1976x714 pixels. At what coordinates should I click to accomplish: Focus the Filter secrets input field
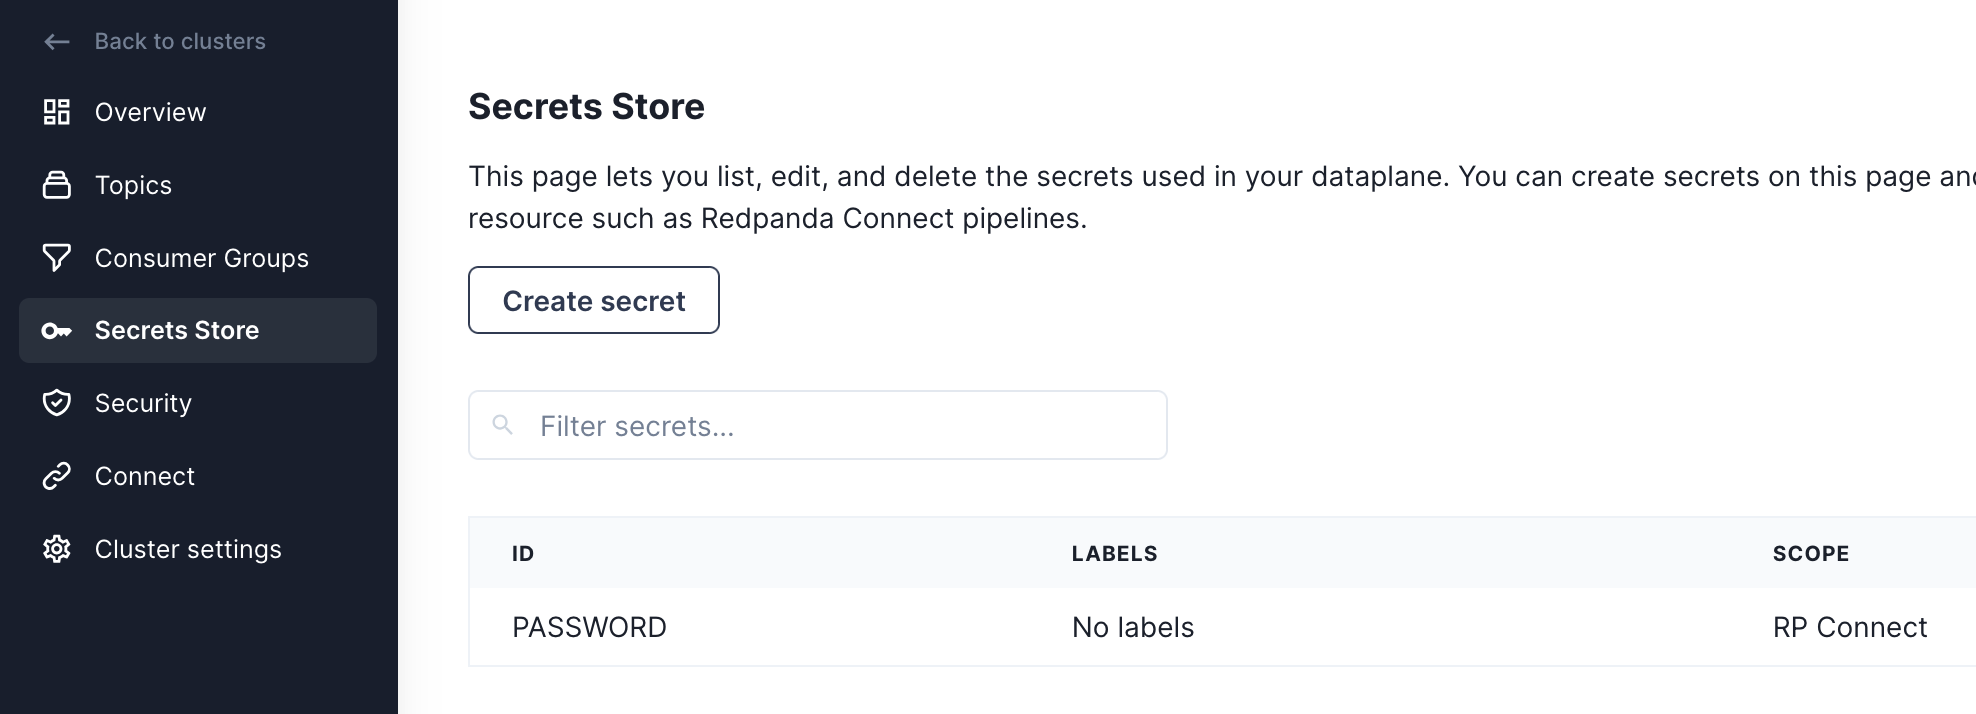point(840,426)
